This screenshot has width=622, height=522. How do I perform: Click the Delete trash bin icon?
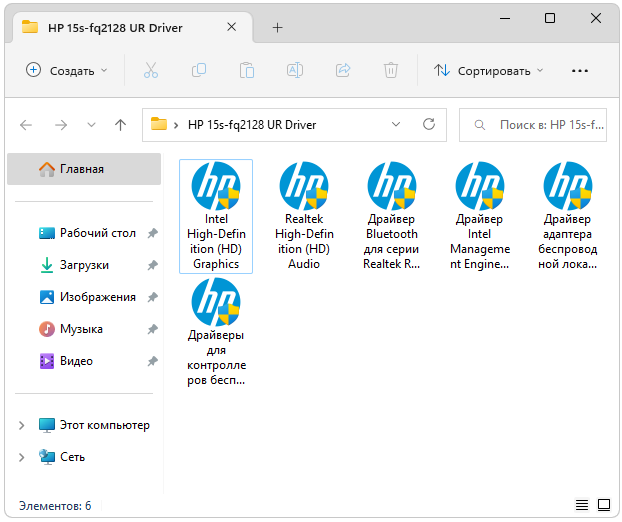(391, 71)
